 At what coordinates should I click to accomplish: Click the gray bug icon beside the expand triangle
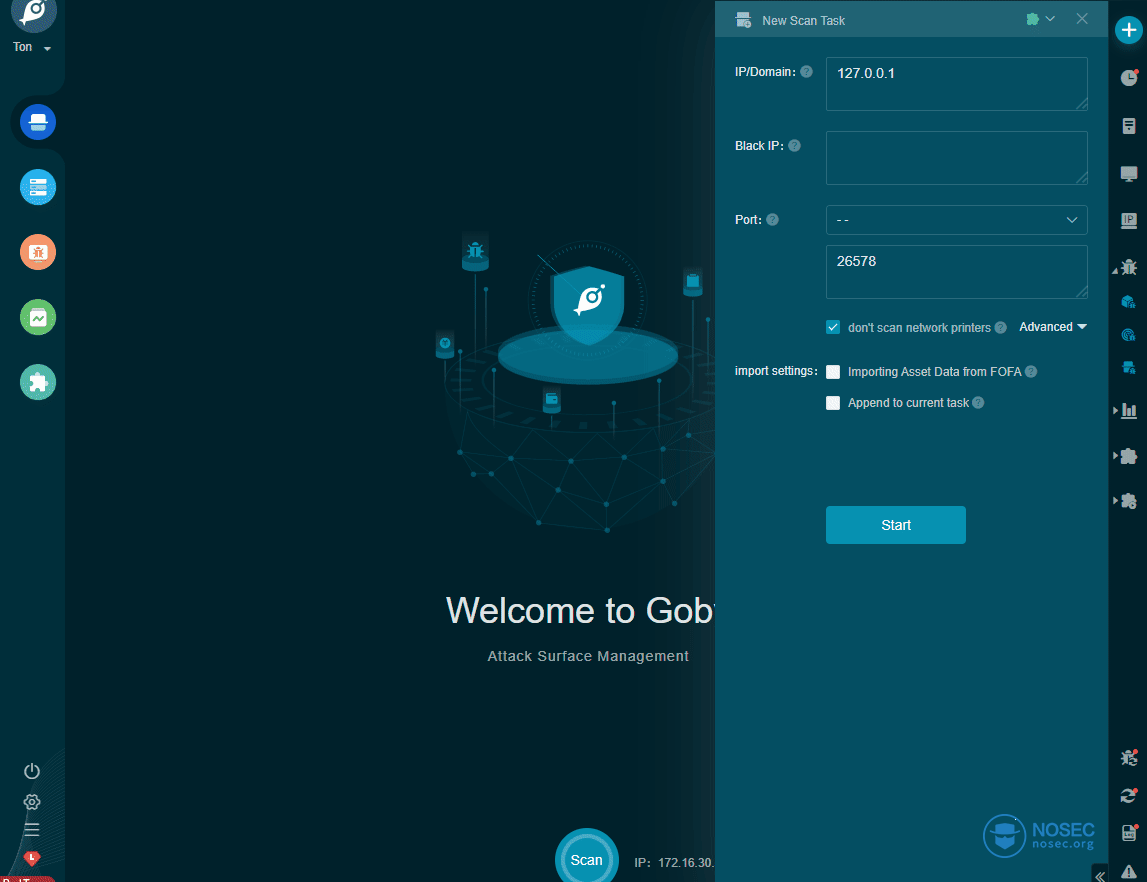click(1129, 267)
